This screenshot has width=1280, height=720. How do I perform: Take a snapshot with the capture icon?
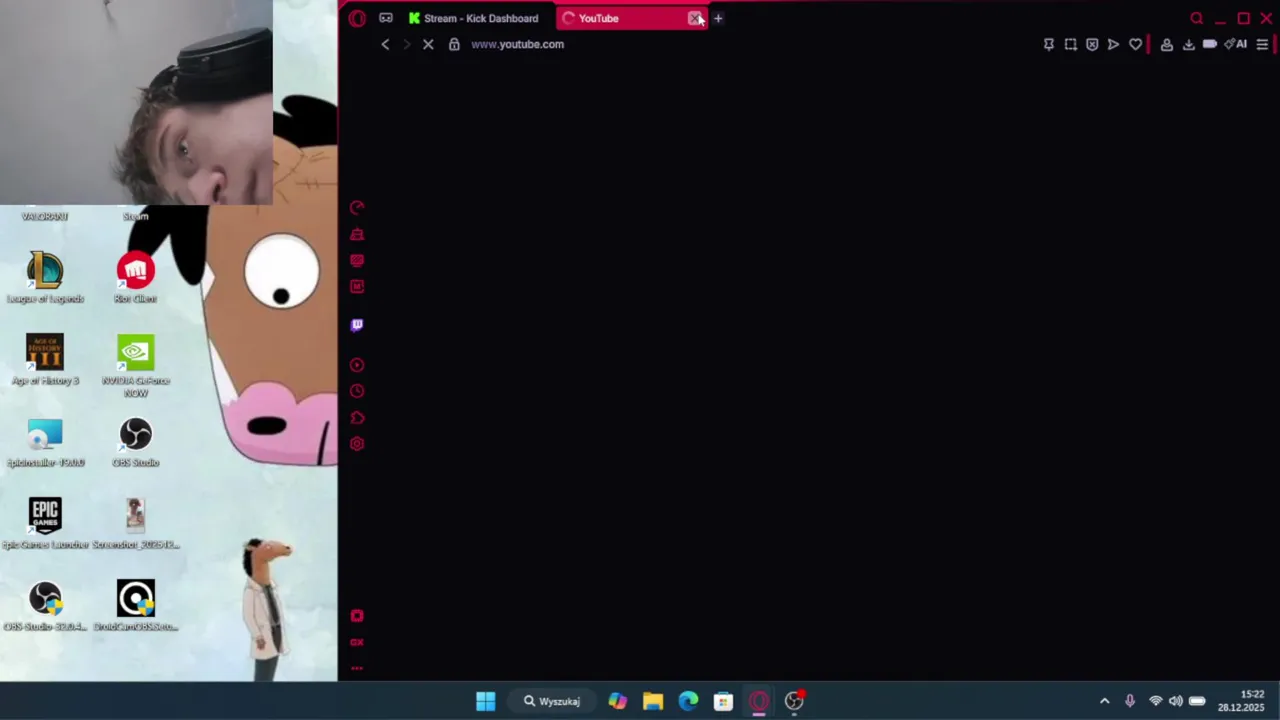[x=1071, y=44]
